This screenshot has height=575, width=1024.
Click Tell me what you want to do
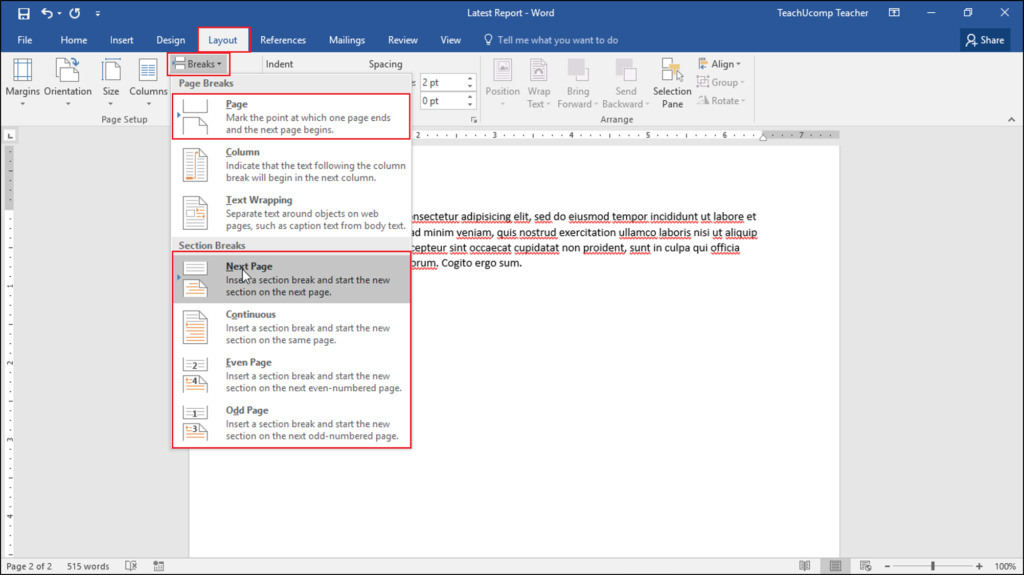point(557,40)
